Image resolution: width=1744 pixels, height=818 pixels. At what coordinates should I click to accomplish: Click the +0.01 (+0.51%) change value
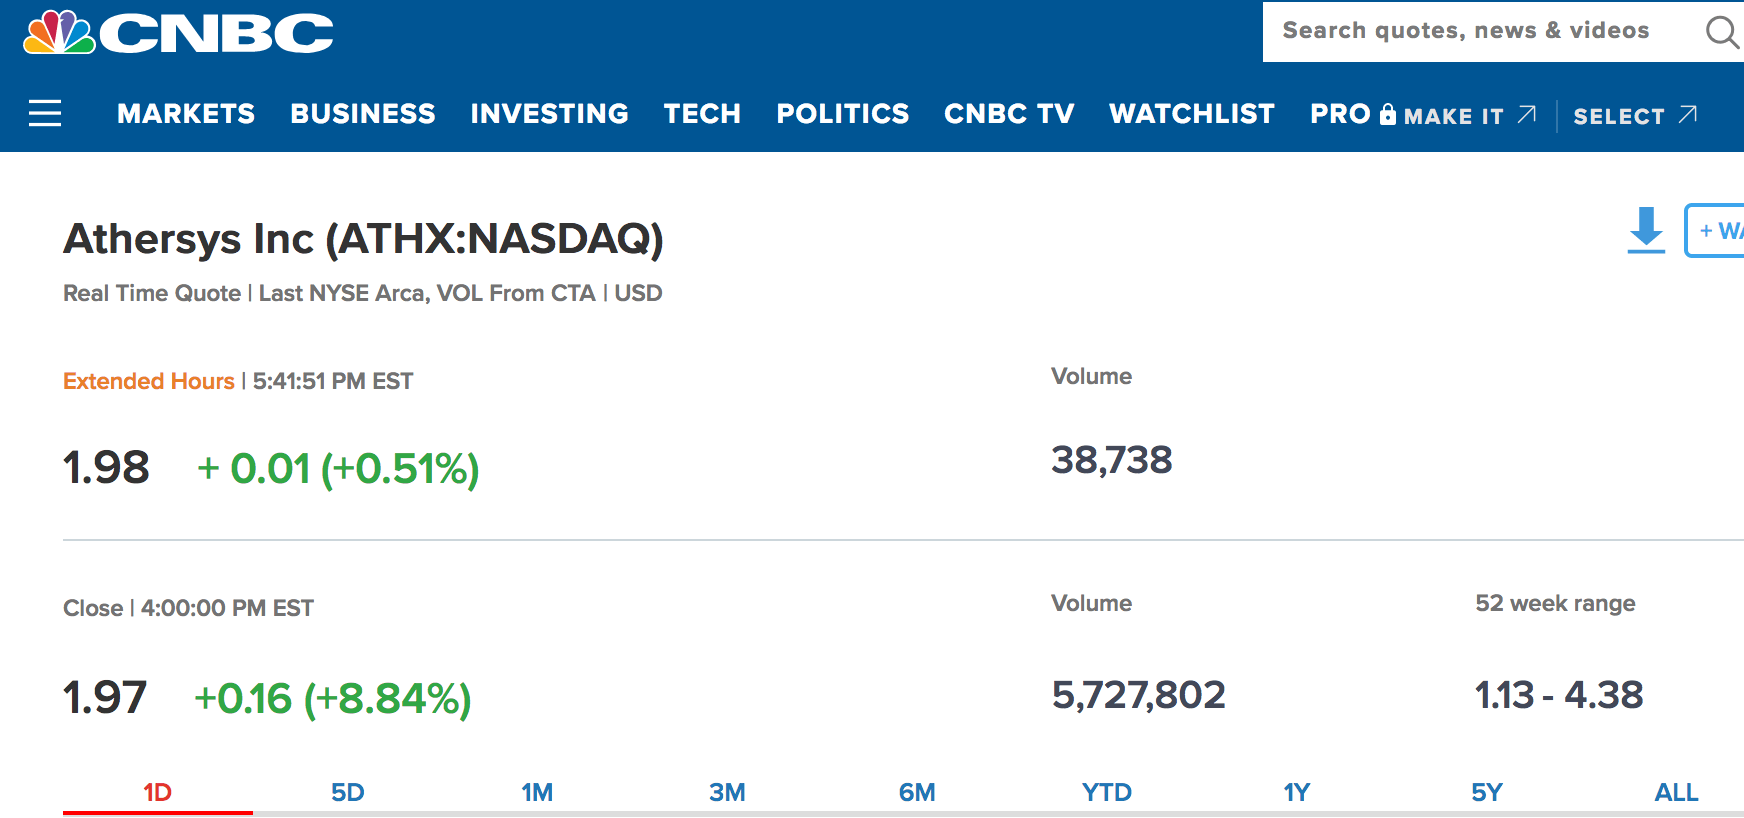click(x=338, y=469)
